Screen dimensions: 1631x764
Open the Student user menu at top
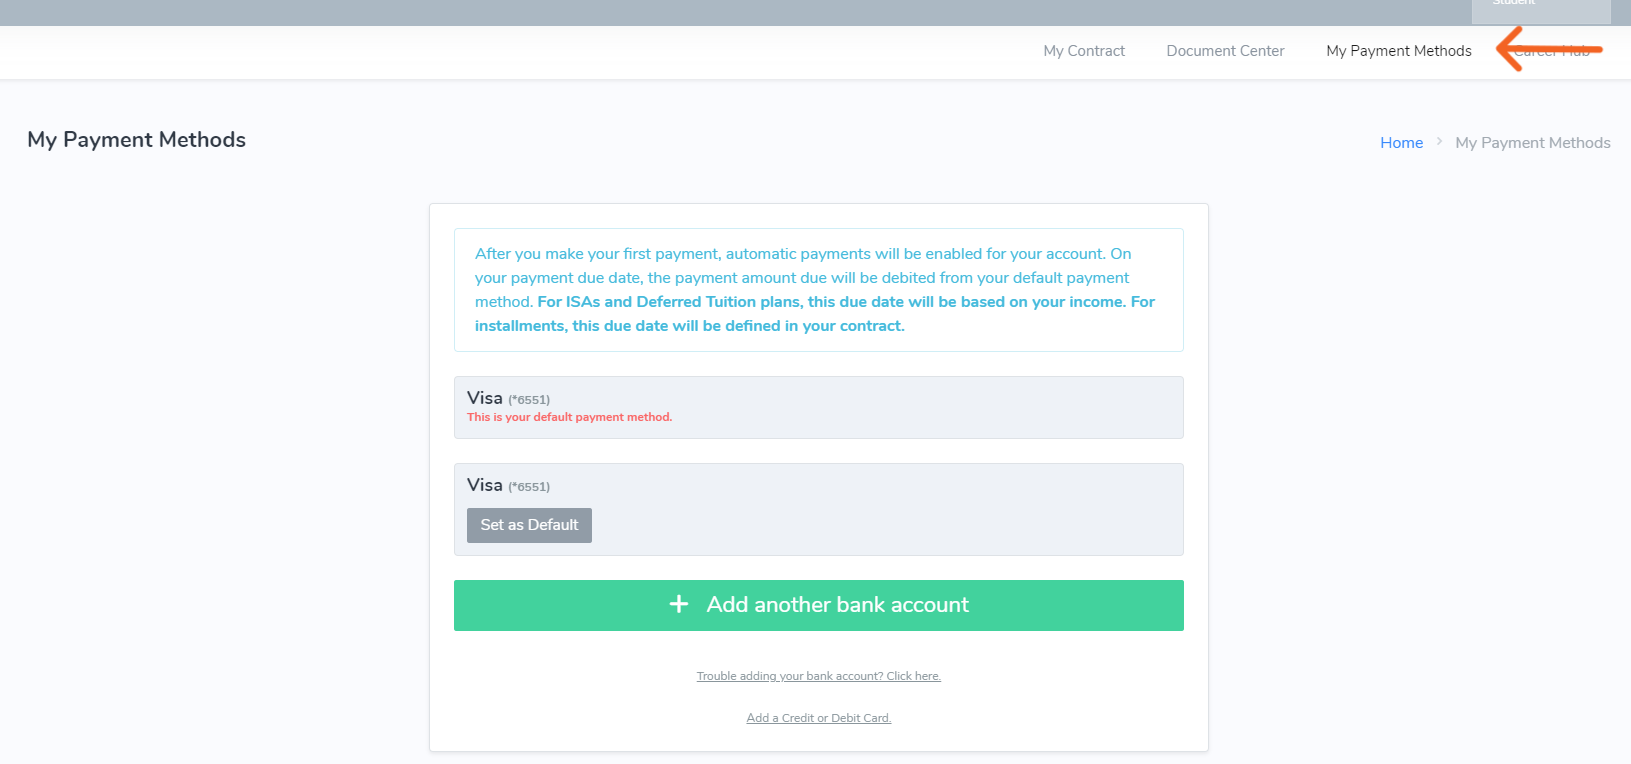tap(1540, 8)
